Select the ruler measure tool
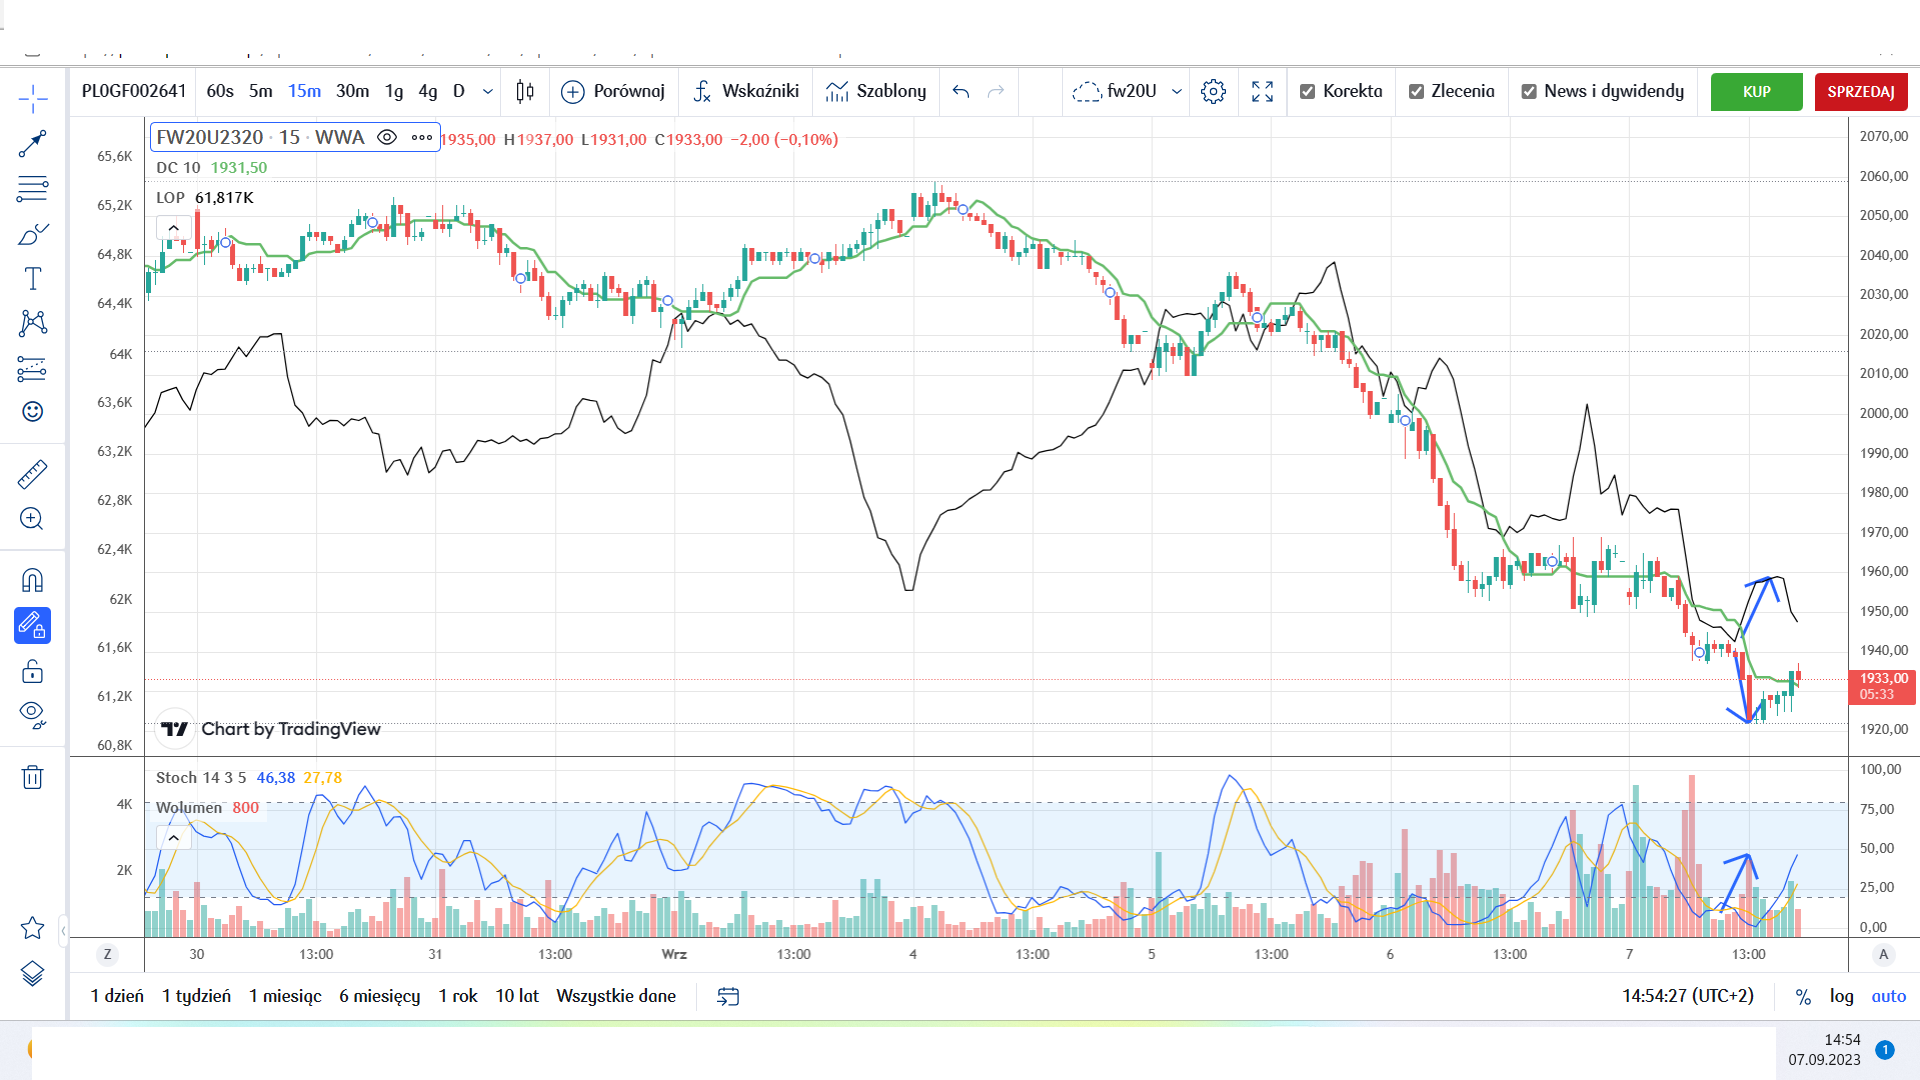The width and height of the screenshot is (1920, 1080). [32, 474]
